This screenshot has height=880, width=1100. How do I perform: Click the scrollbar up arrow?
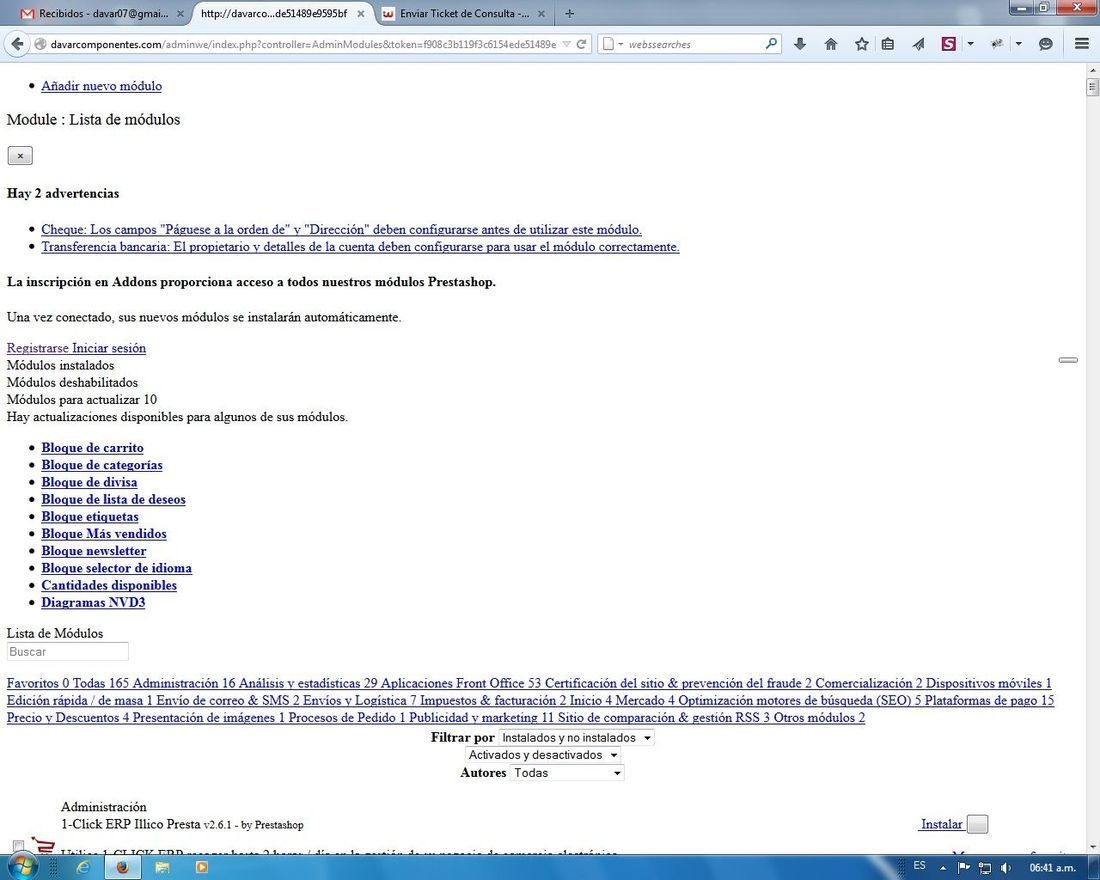[1092, 69]
